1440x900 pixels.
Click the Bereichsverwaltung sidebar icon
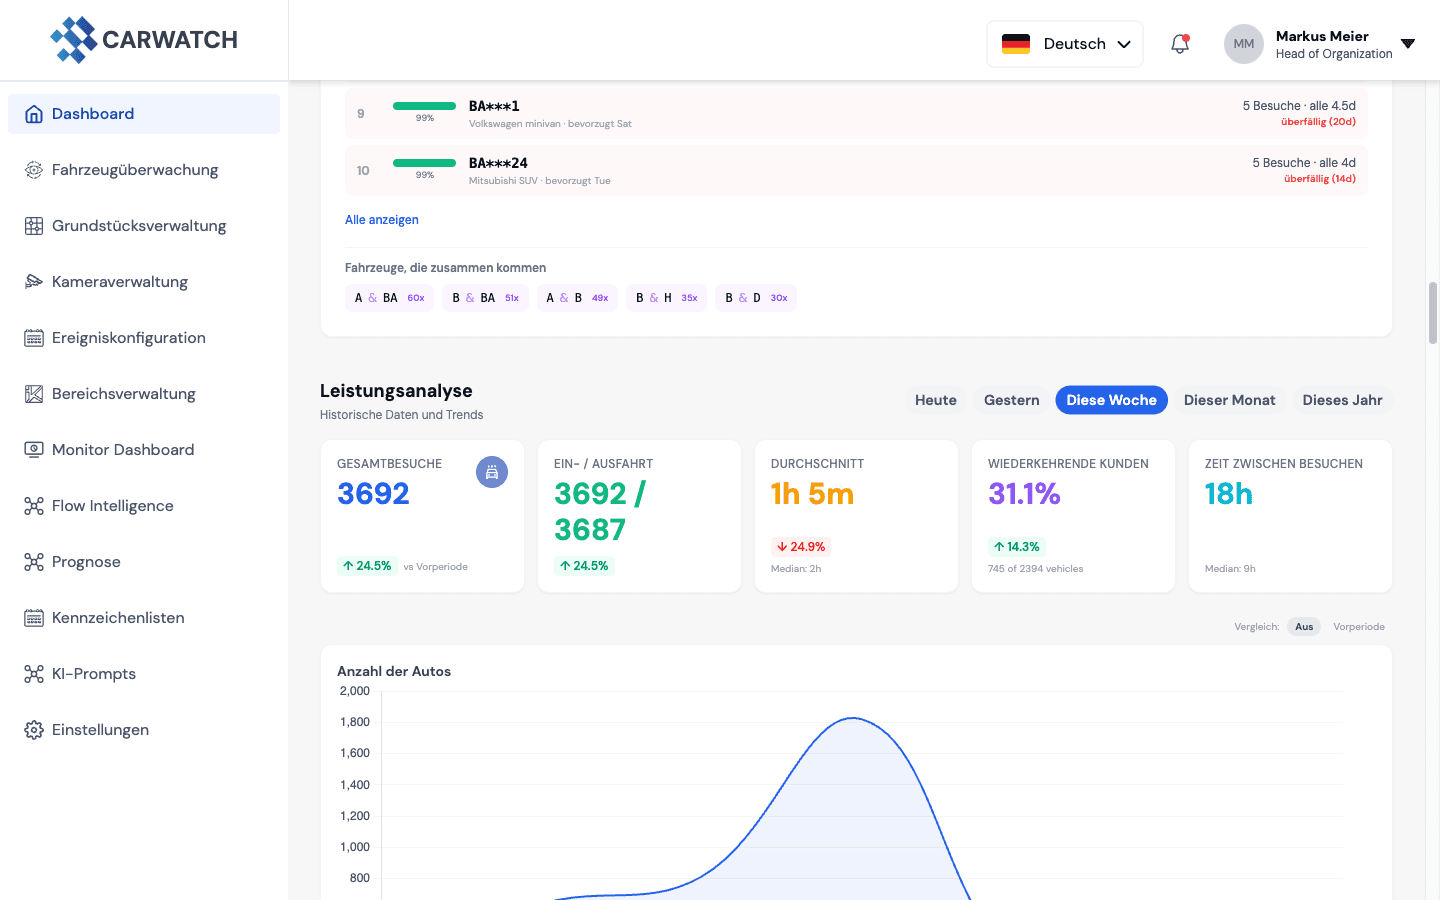tap(33, 393)
